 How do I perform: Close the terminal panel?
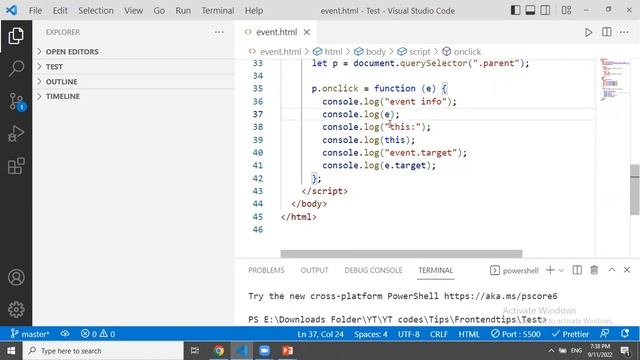[x=627, y=270]
